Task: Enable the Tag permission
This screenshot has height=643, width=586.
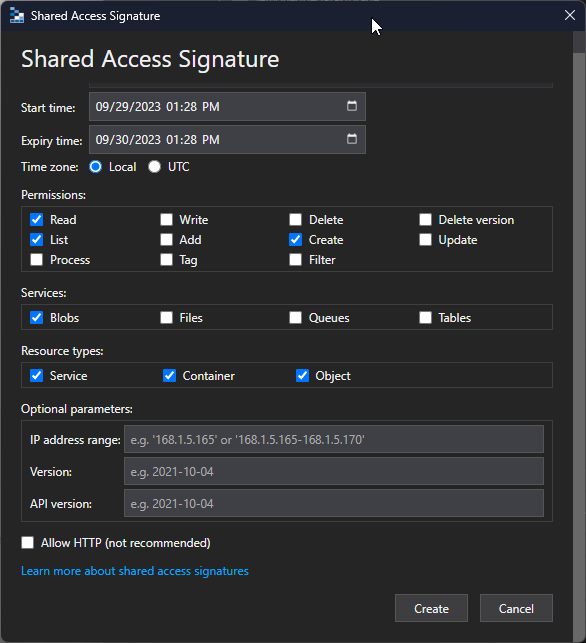Action: (166, 260)
